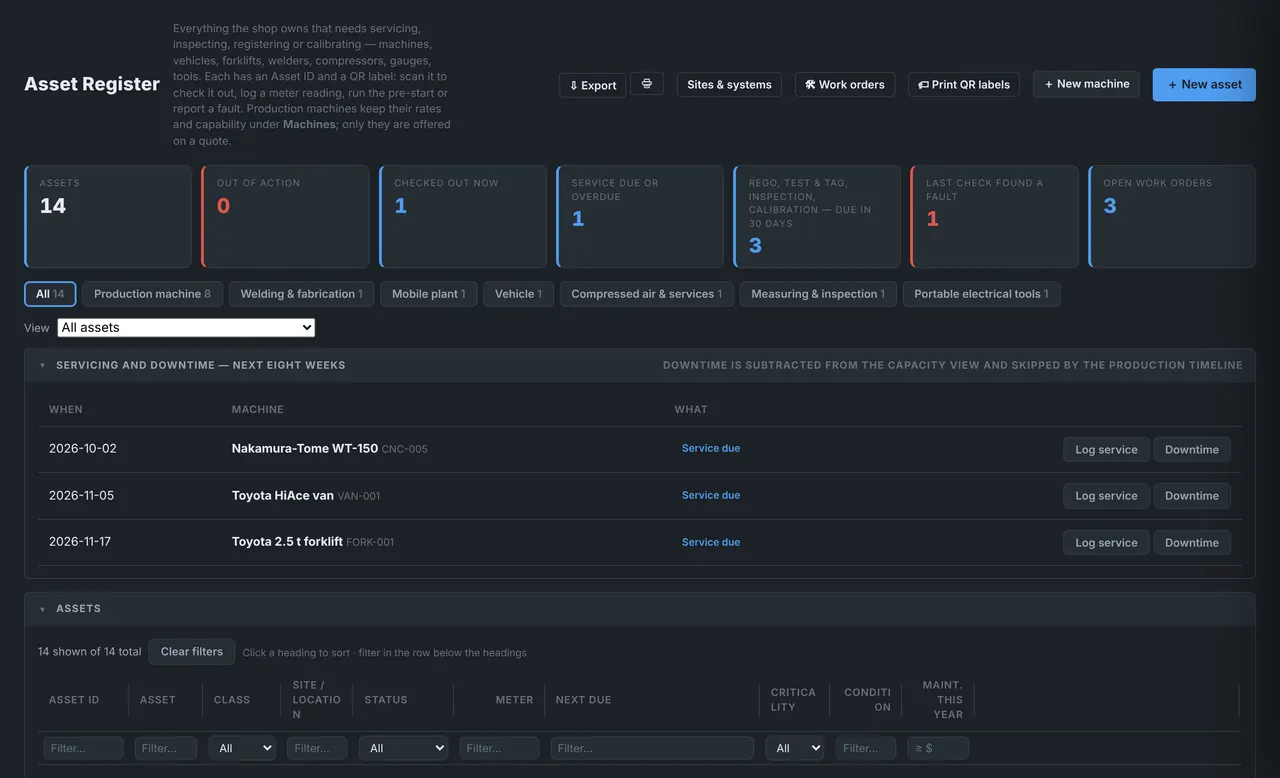Screen dimensions: 1280x778
Task: Add a New machine
Action: click(1086, 84)
